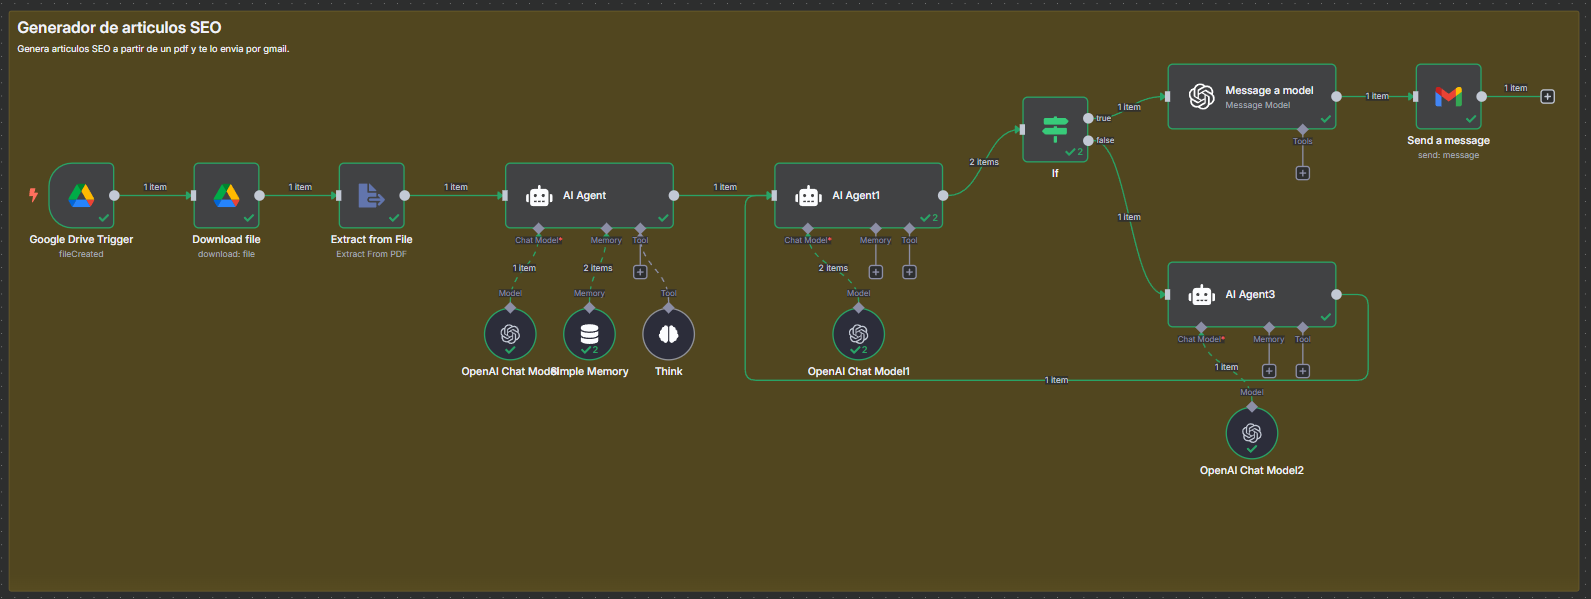1591x599 pixels.
Task: Click the lightning trigger icon by Google Drive Trigger
Action: [x=33, y=195]
